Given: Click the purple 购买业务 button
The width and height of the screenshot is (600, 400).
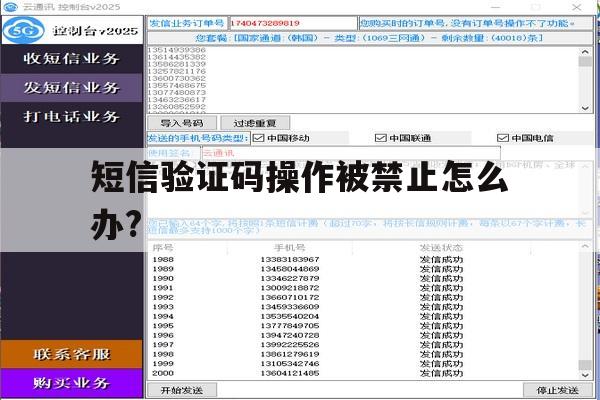Looking at the screenshot, I should [72, 383].
